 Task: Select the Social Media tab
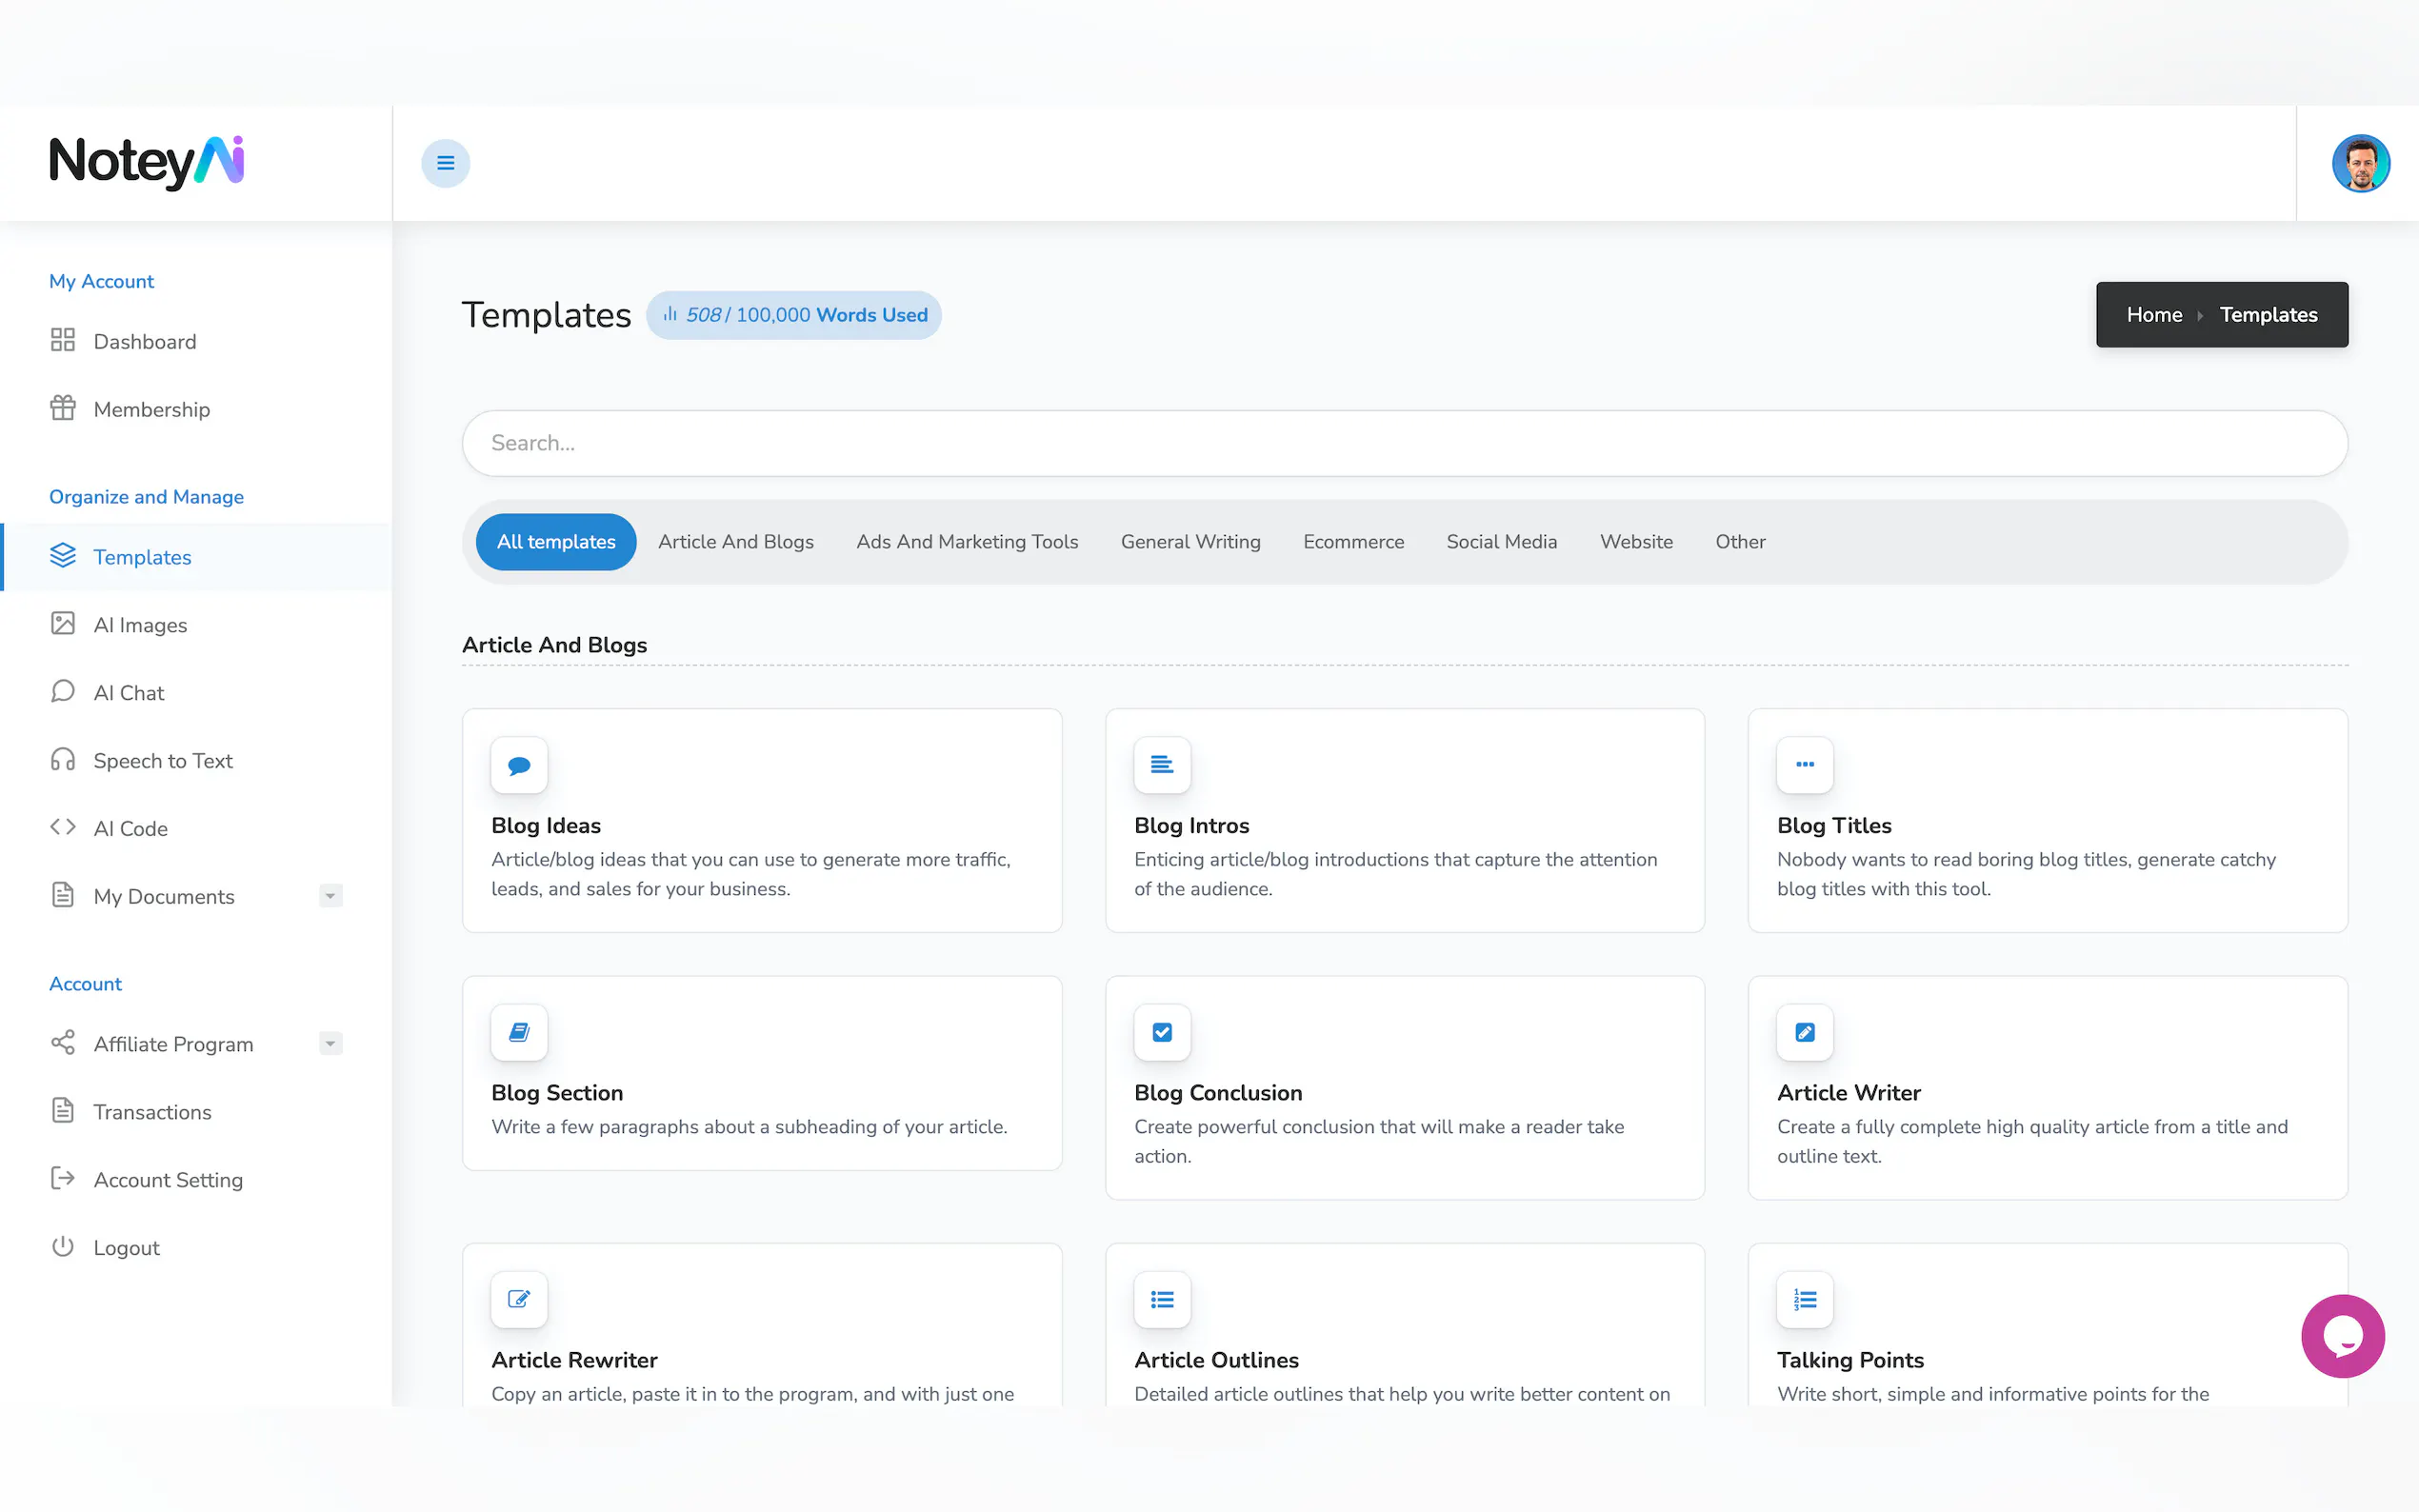[1501, 542]
